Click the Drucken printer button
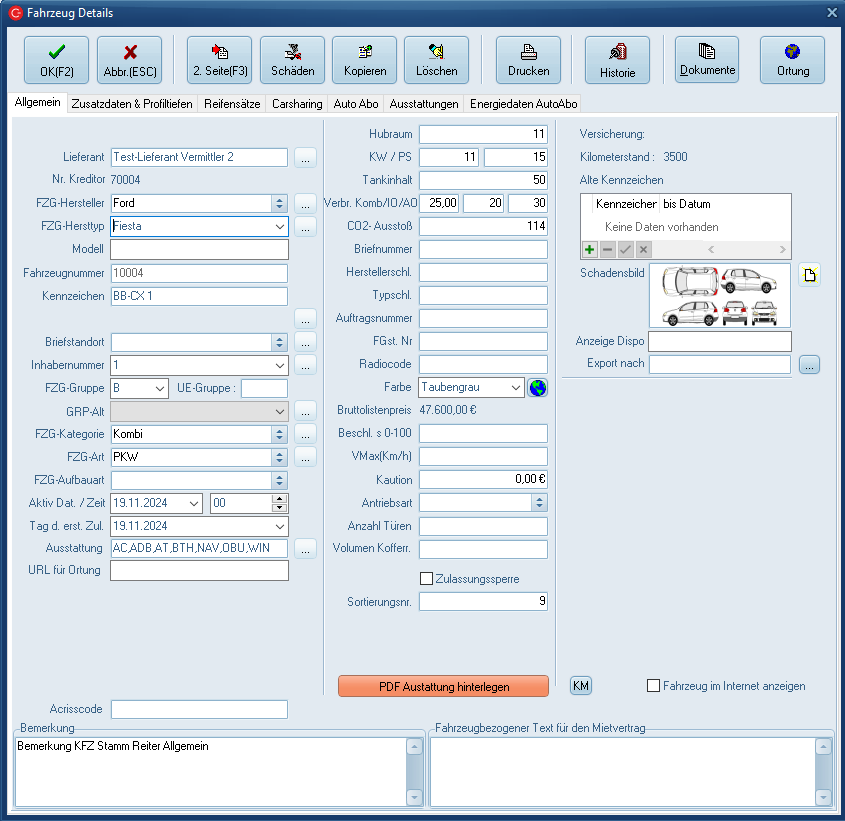 [x=528, y=60]
